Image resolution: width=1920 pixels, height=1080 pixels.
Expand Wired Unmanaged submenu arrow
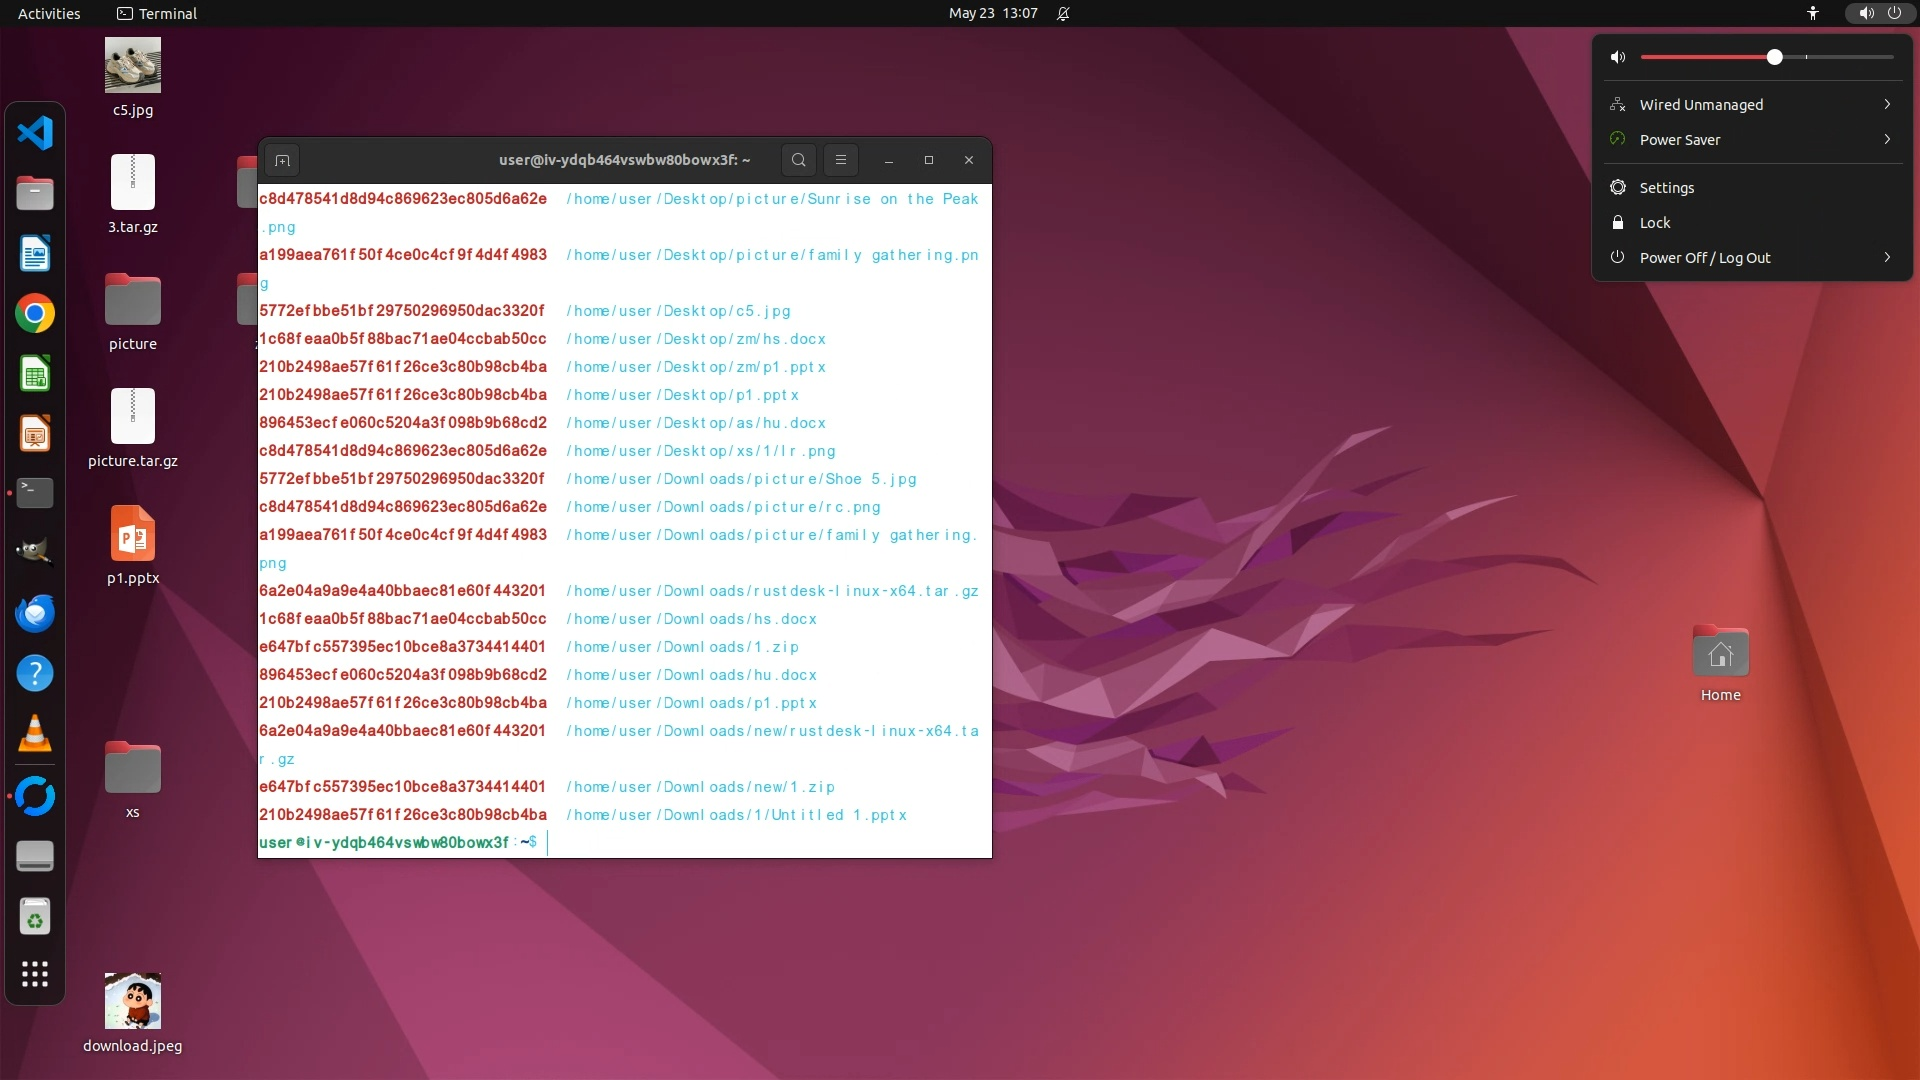[x=1886, y=104]
